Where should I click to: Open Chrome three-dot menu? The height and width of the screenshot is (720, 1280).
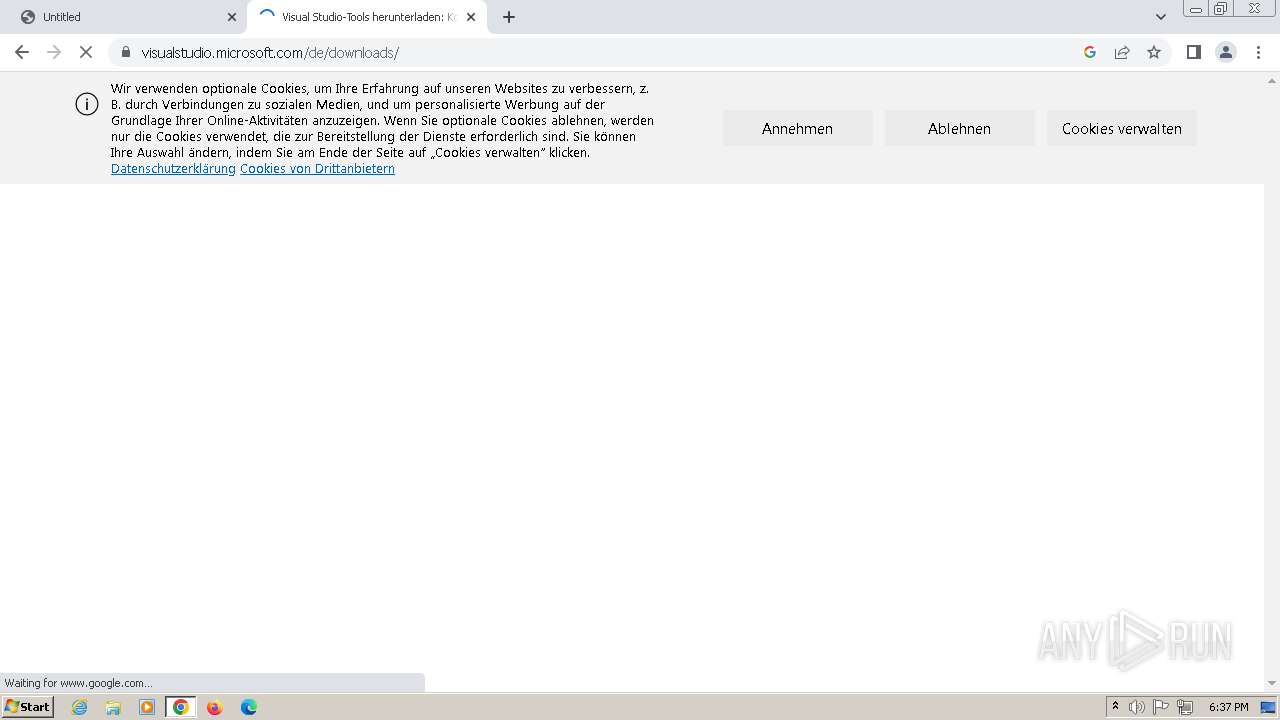1259,52
